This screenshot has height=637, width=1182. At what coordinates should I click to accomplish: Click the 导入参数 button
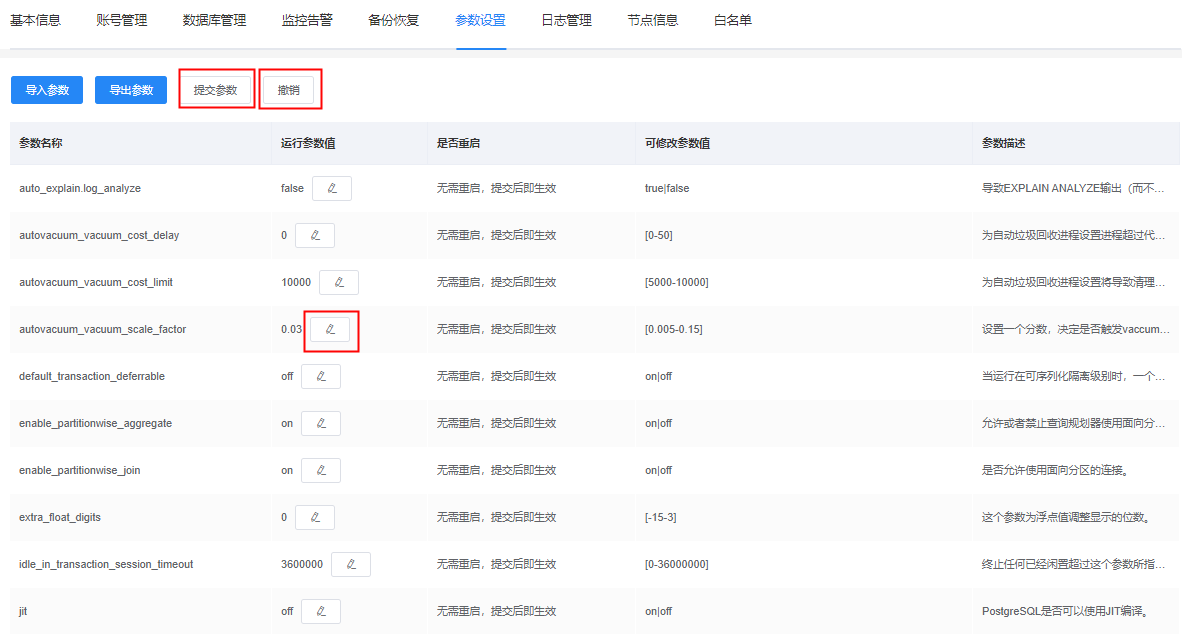47,90
